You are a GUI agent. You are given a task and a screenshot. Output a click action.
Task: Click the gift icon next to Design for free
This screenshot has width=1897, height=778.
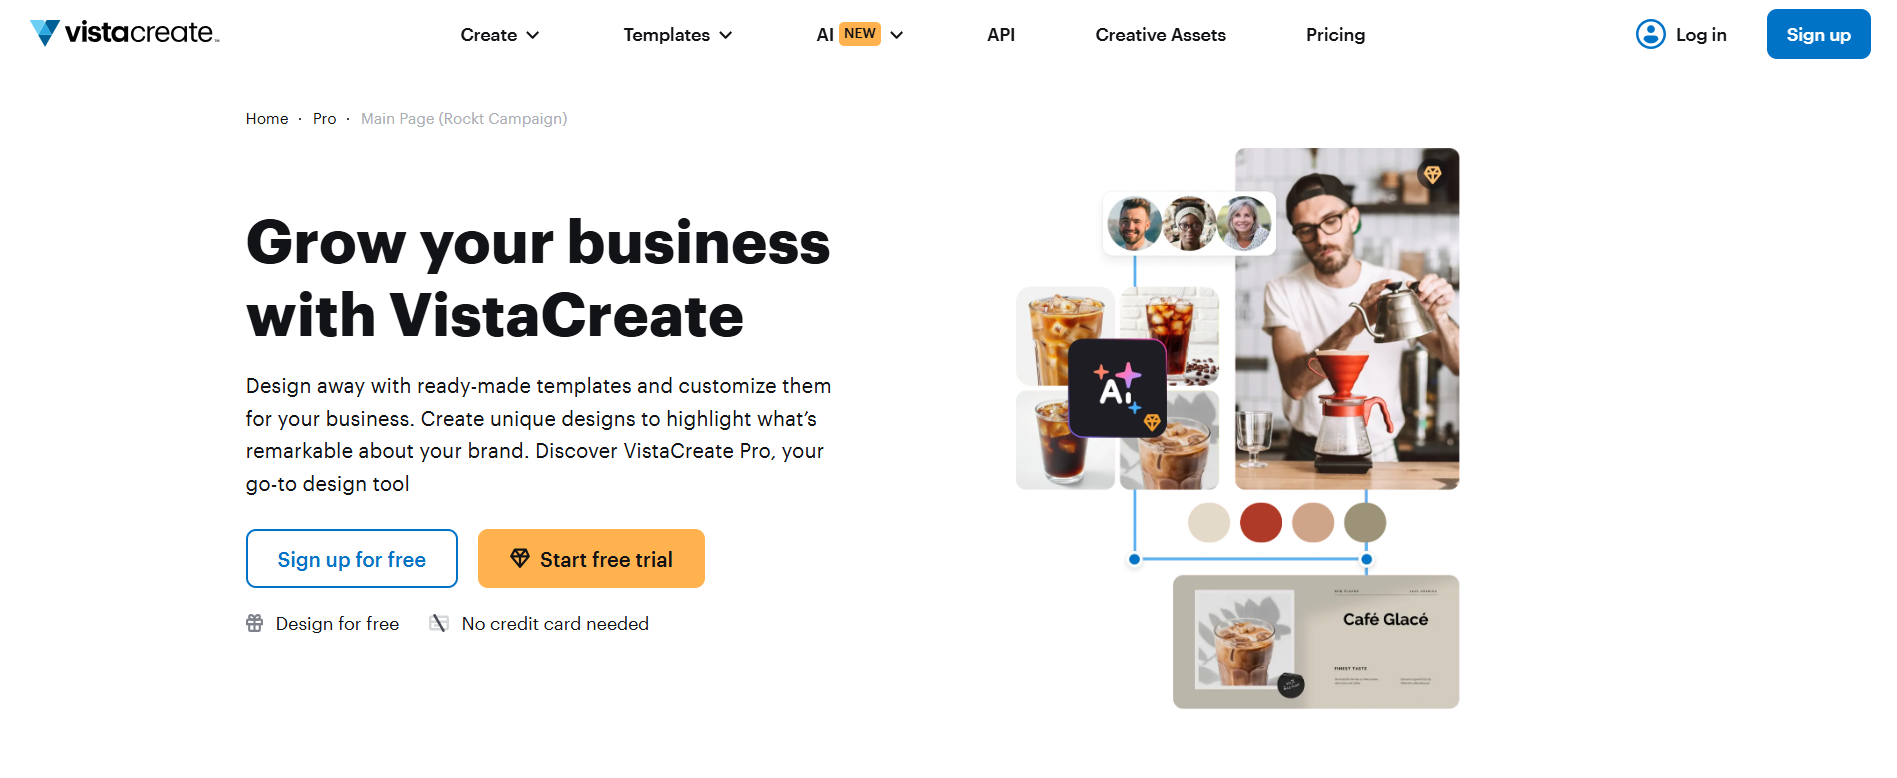255,623
